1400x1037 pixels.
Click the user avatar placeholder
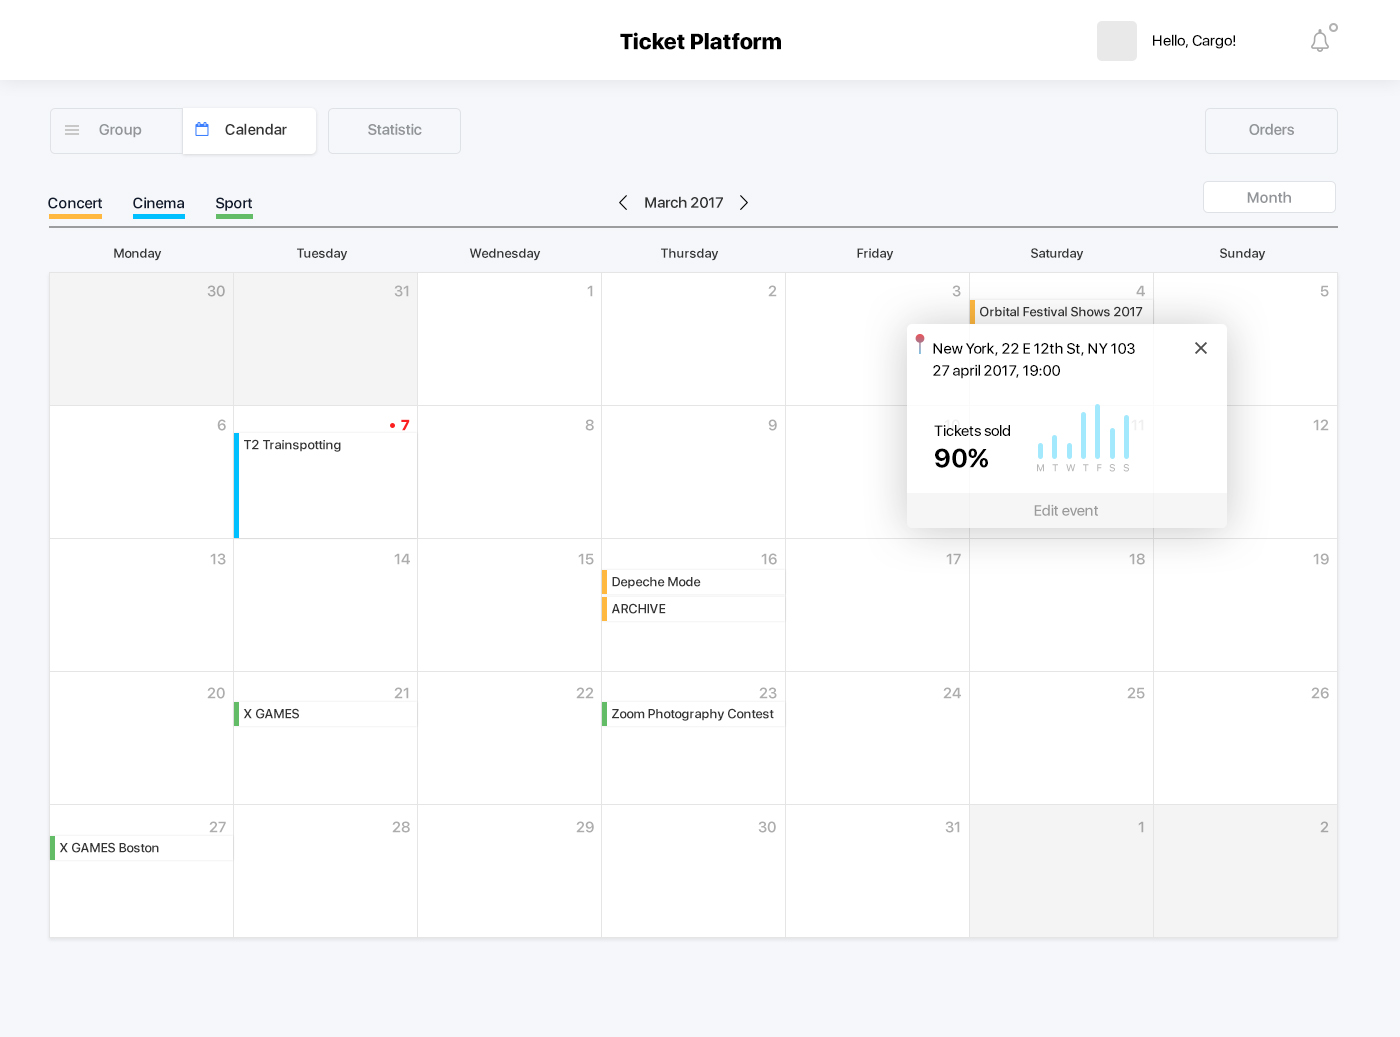1117,41
